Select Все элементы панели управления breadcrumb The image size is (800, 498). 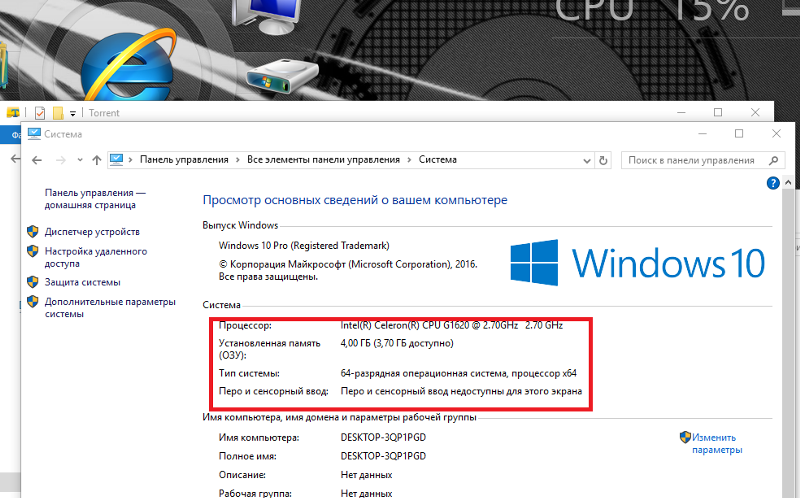tap(323, 160)
